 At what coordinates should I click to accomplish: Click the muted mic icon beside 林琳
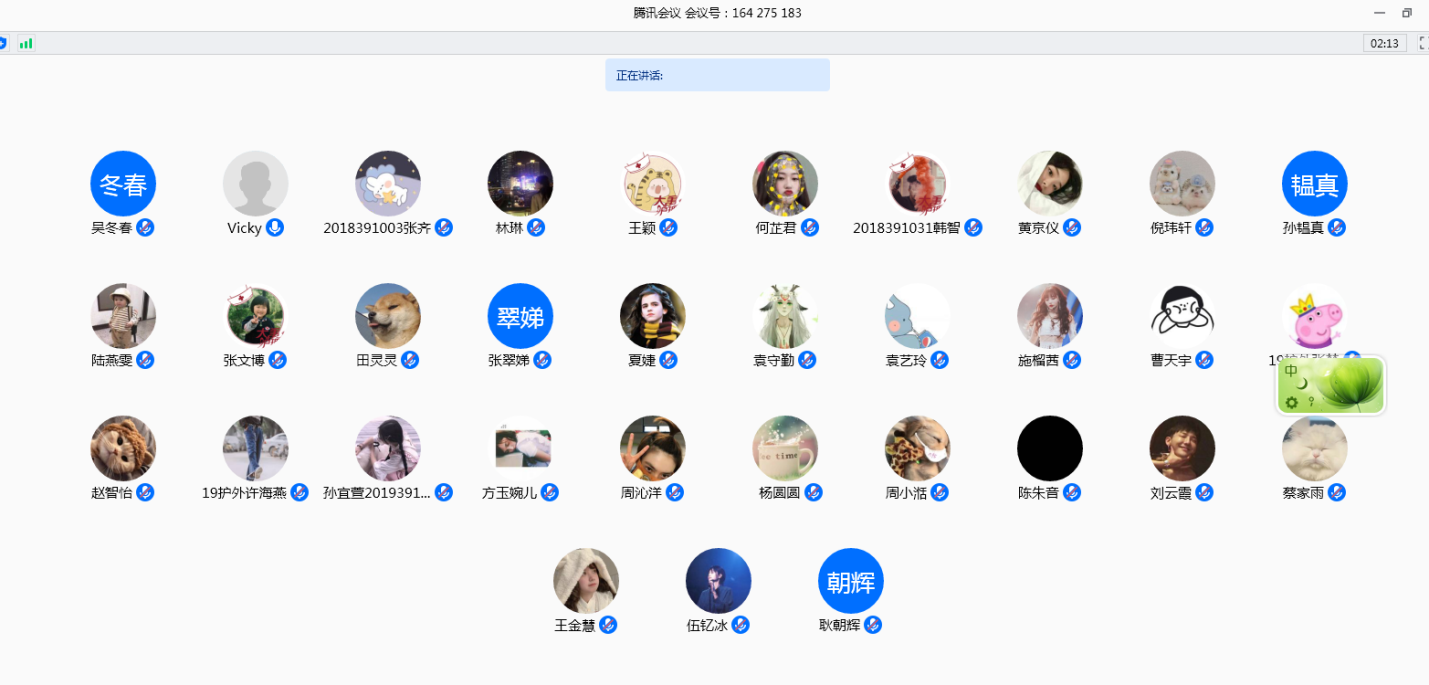click(x=536, y=227)
